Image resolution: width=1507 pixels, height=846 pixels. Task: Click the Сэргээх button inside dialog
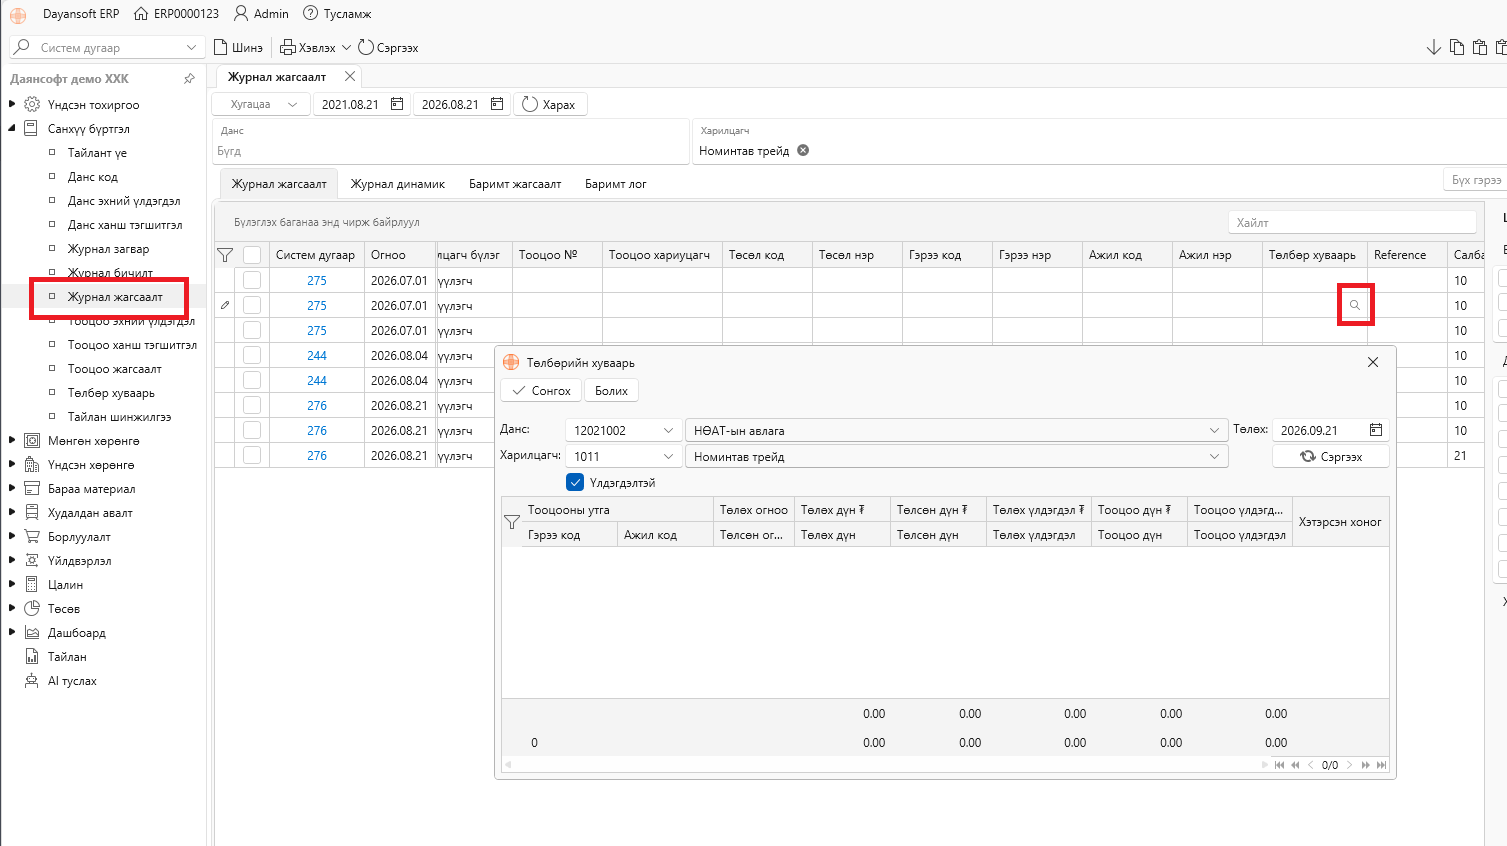(1331, 456)
